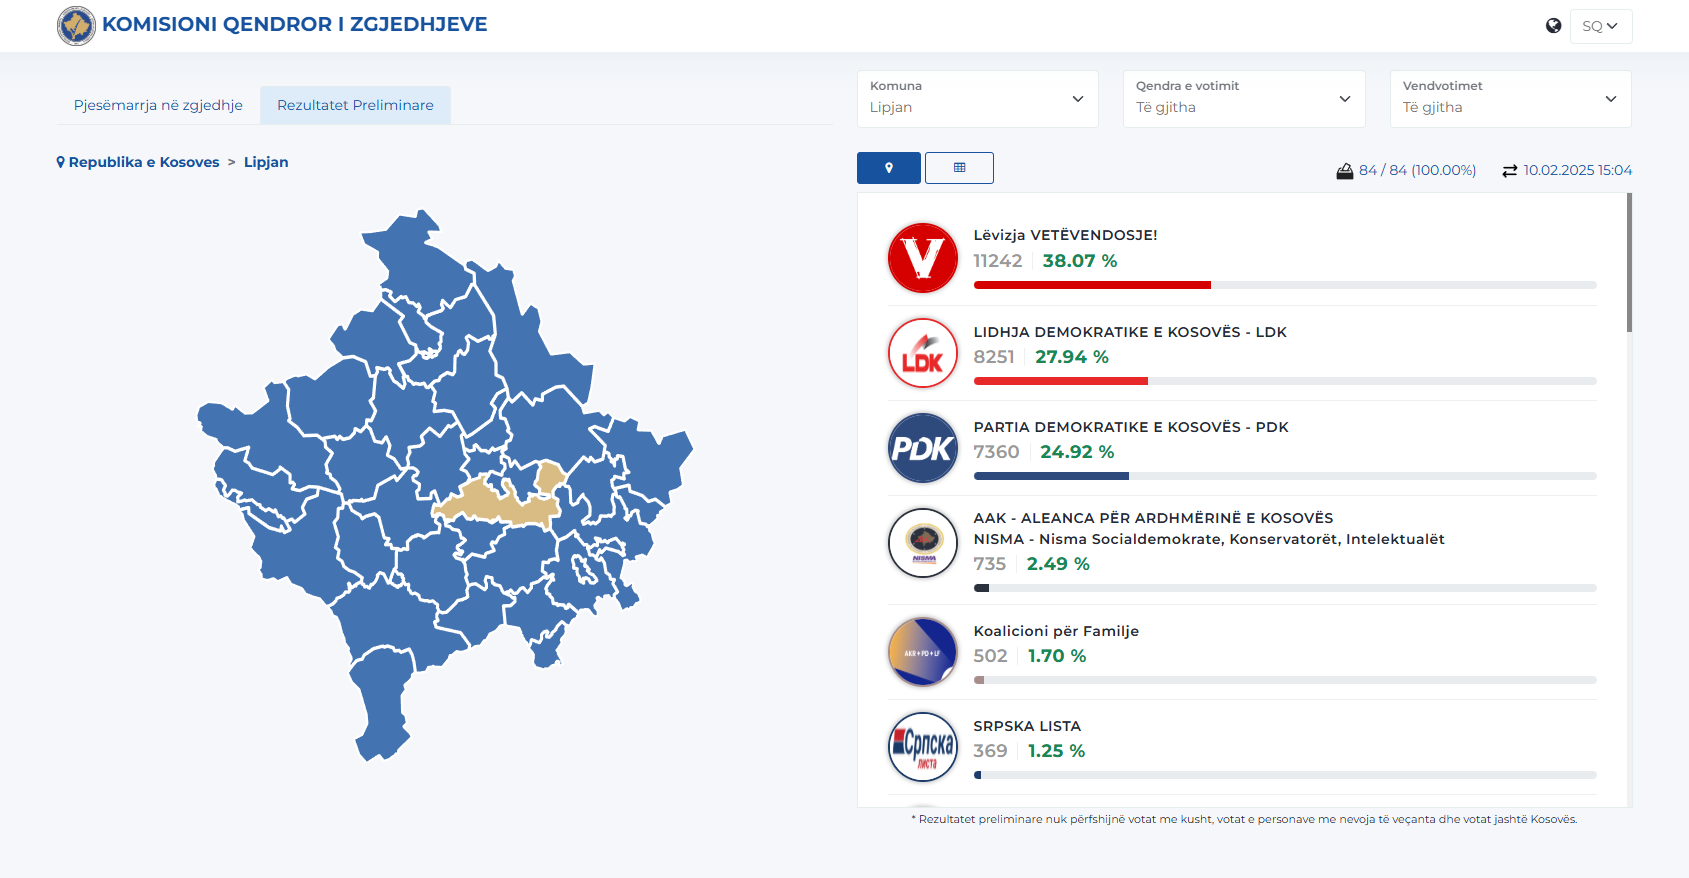This screenshot has height=878, width=1689.
Task: Click the AAK-NISMA coalition logo
Action: [x=923, y=543]
